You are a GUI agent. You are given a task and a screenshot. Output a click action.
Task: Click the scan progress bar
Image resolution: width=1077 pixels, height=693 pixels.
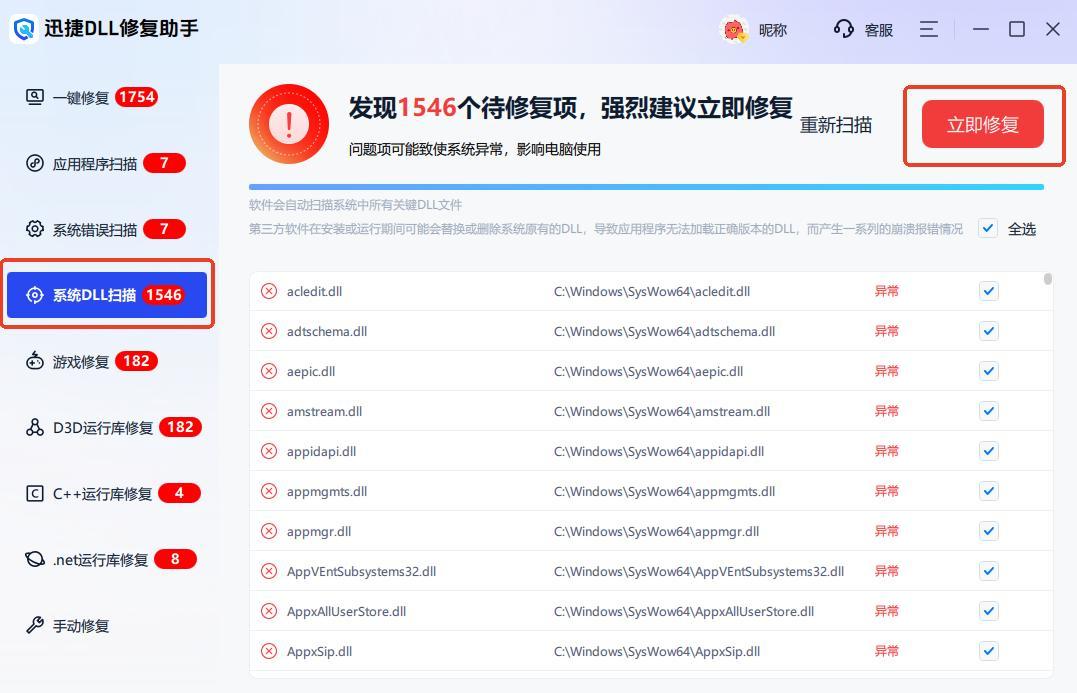pos(646,187)
